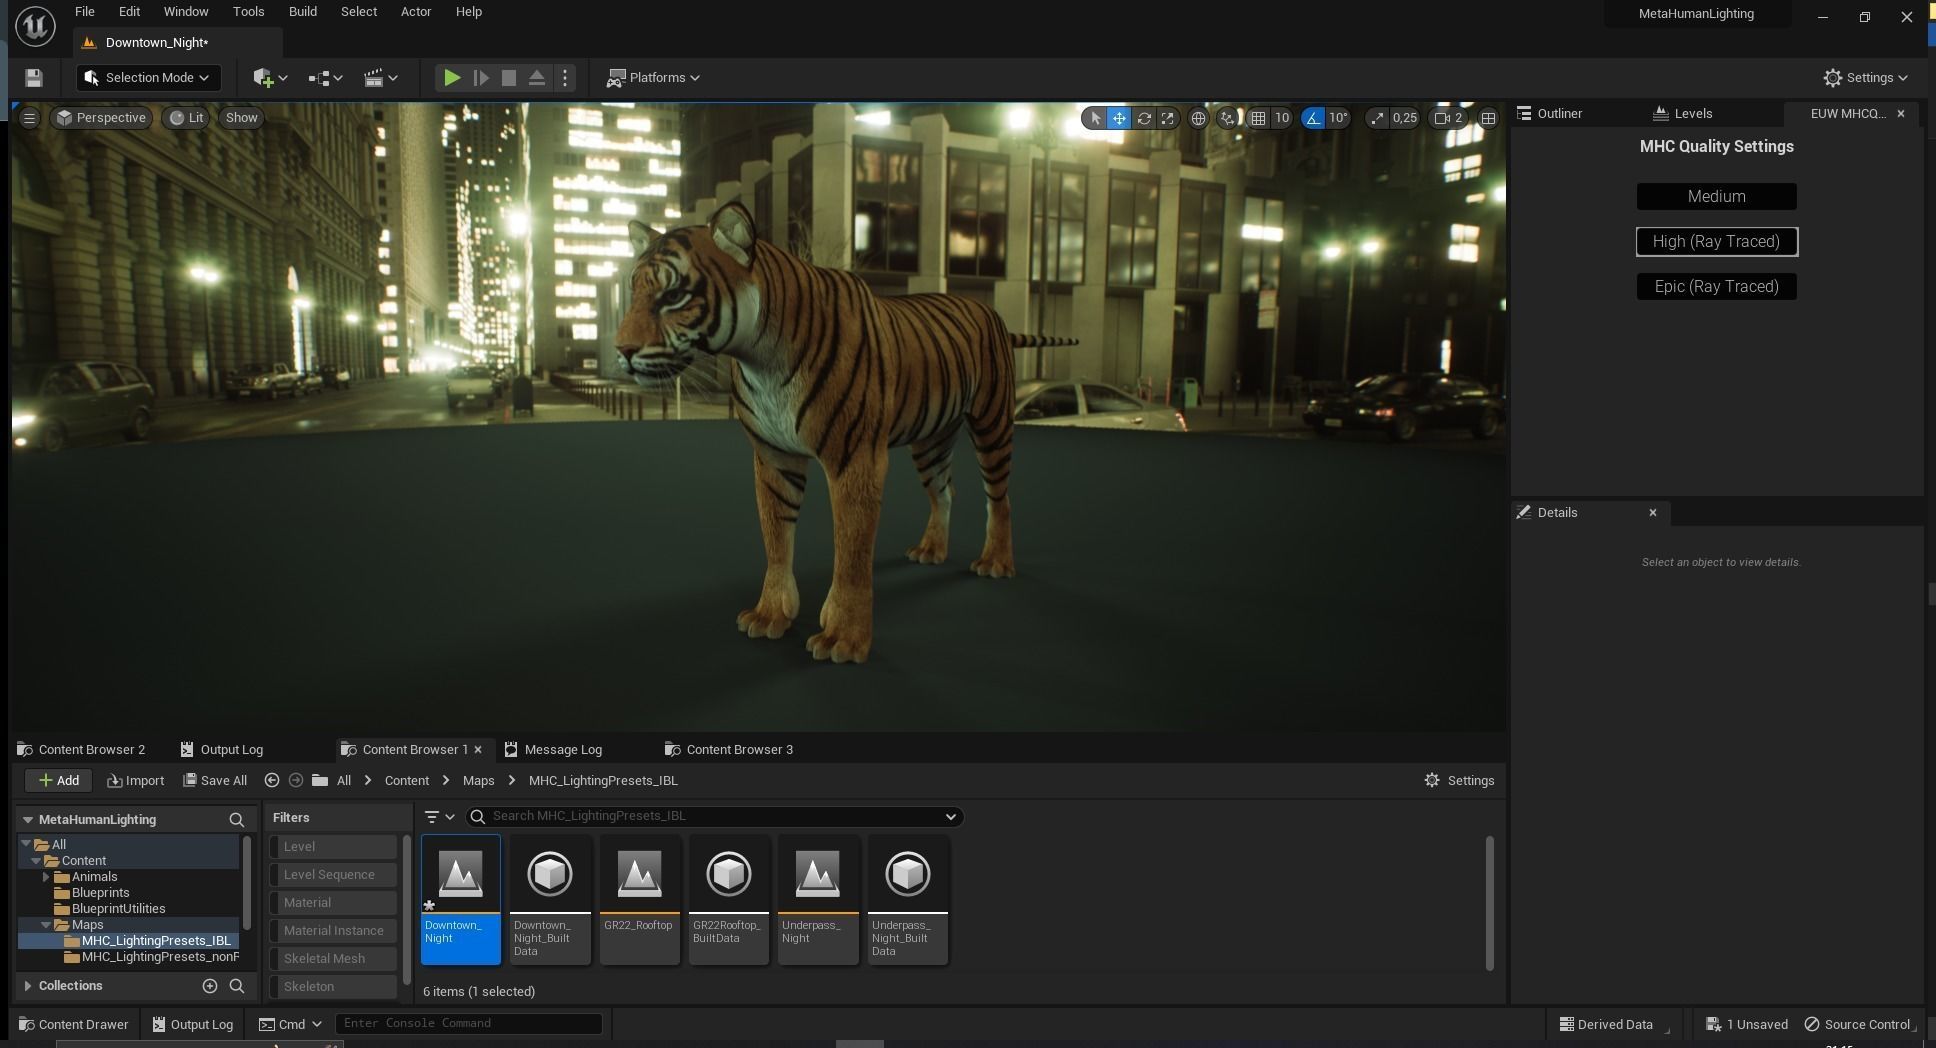1936x1048 pixels.
Task: Open the editor Settings dropdown
Action: [x=1865, y=78]
